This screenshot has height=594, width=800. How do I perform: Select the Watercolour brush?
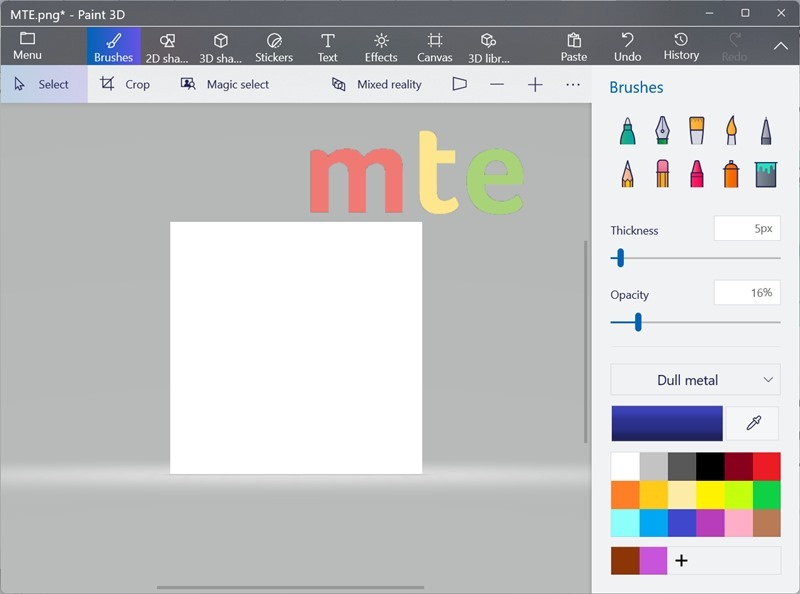(x=732, y=129)
